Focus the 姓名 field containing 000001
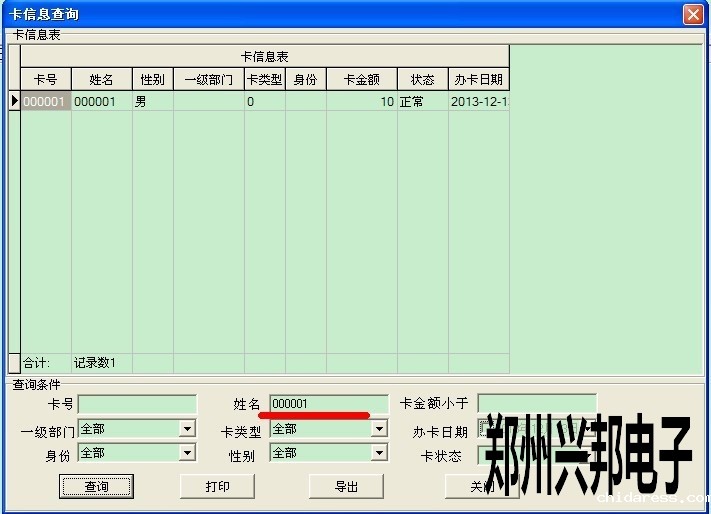This screenshot has height=514, width=711. (328, 404)
